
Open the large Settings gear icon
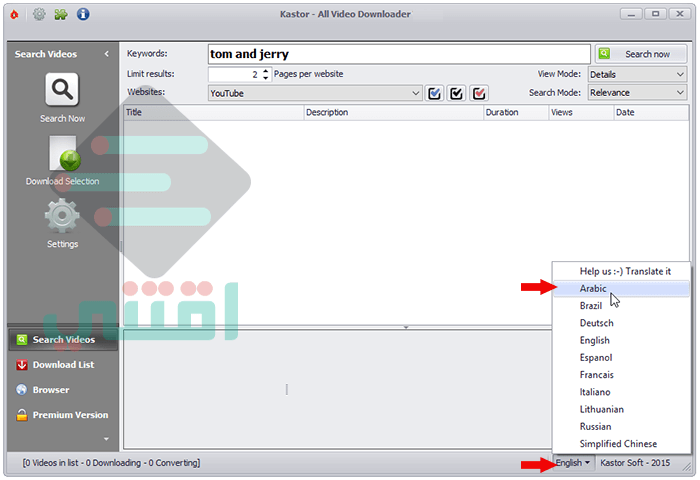coord(62,216)
